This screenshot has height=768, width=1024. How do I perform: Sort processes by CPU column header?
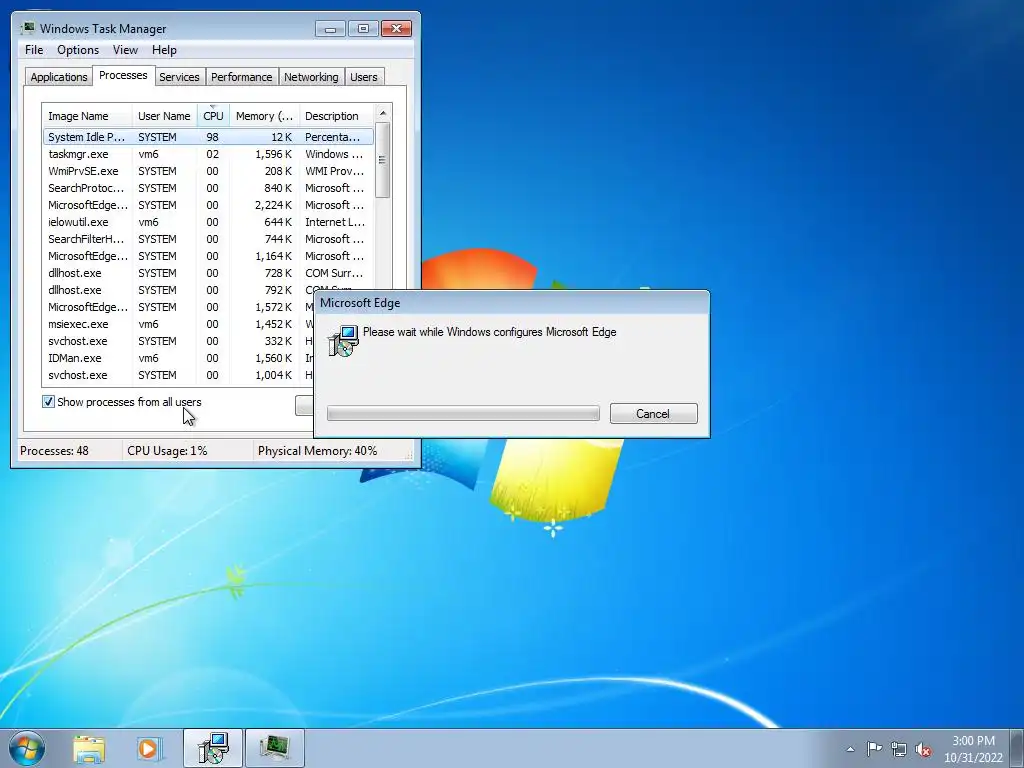213,116
